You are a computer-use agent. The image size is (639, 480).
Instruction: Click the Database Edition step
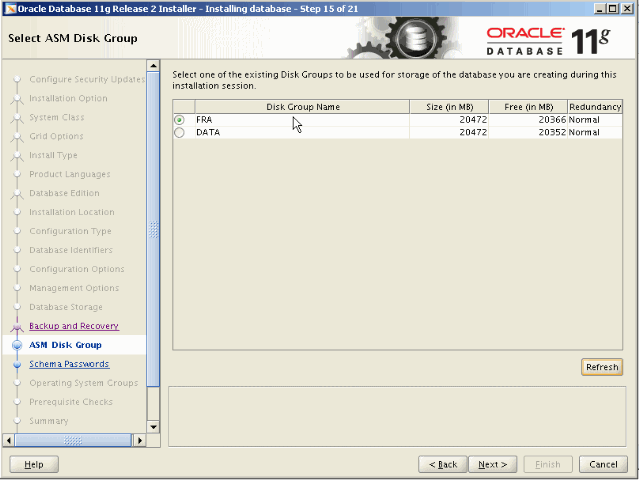(x=64, y=193)
